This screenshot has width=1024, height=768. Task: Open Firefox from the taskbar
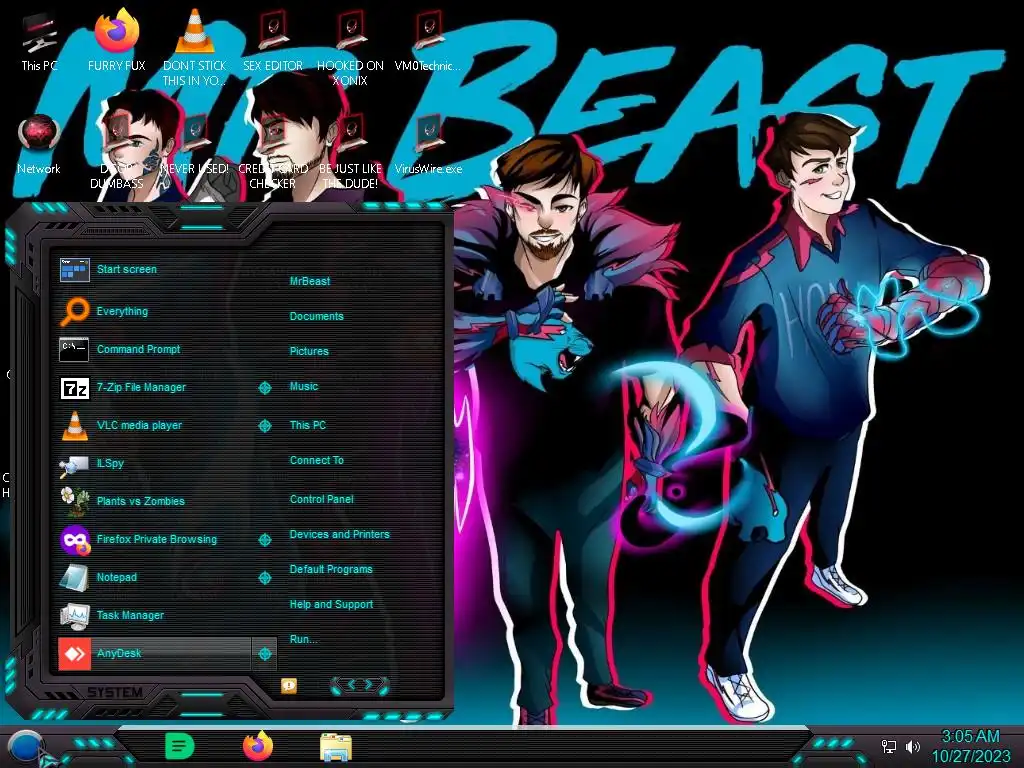click(258, 746)
